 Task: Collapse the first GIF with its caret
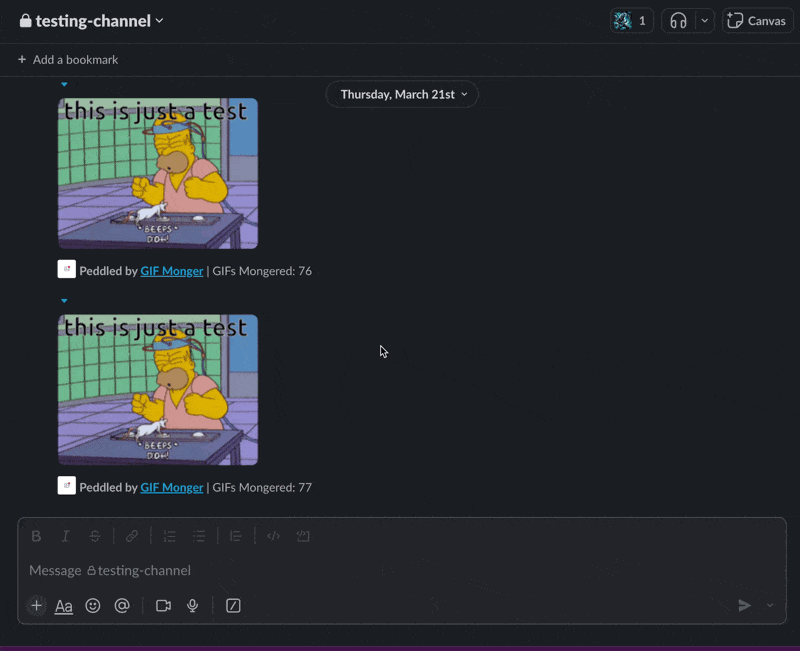(65, 85)
